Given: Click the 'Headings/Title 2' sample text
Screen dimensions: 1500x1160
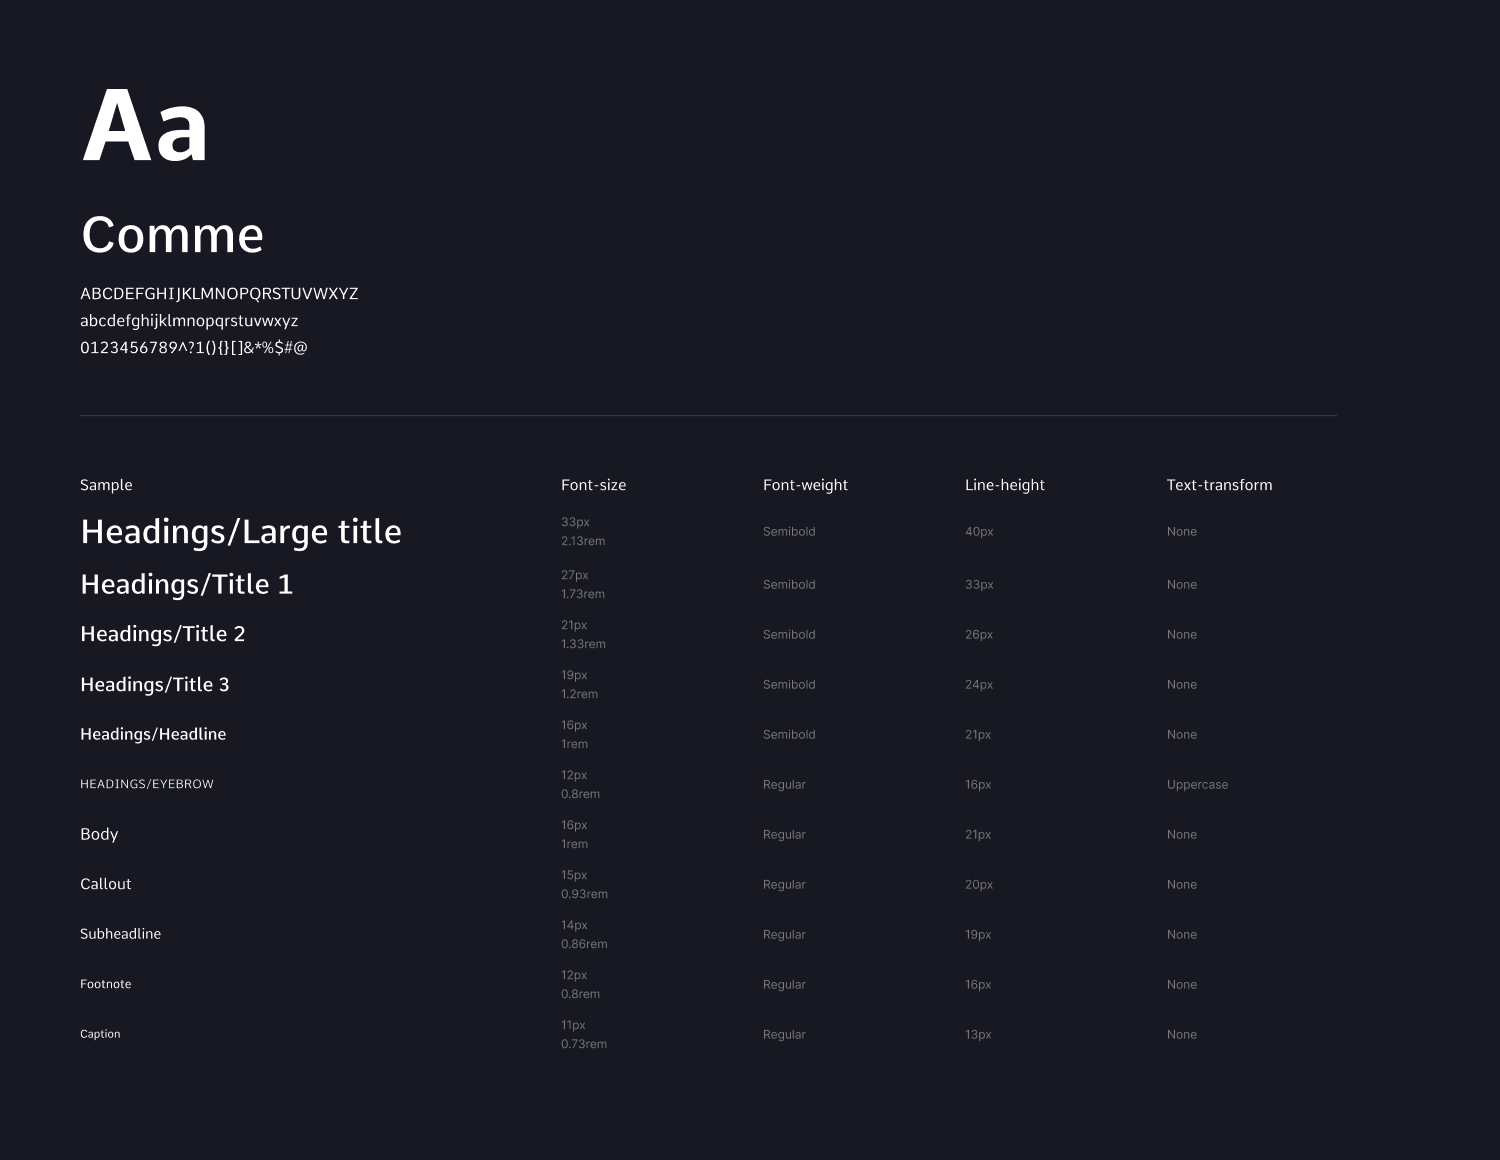Looking at the screenshot, I should [163, 634].
